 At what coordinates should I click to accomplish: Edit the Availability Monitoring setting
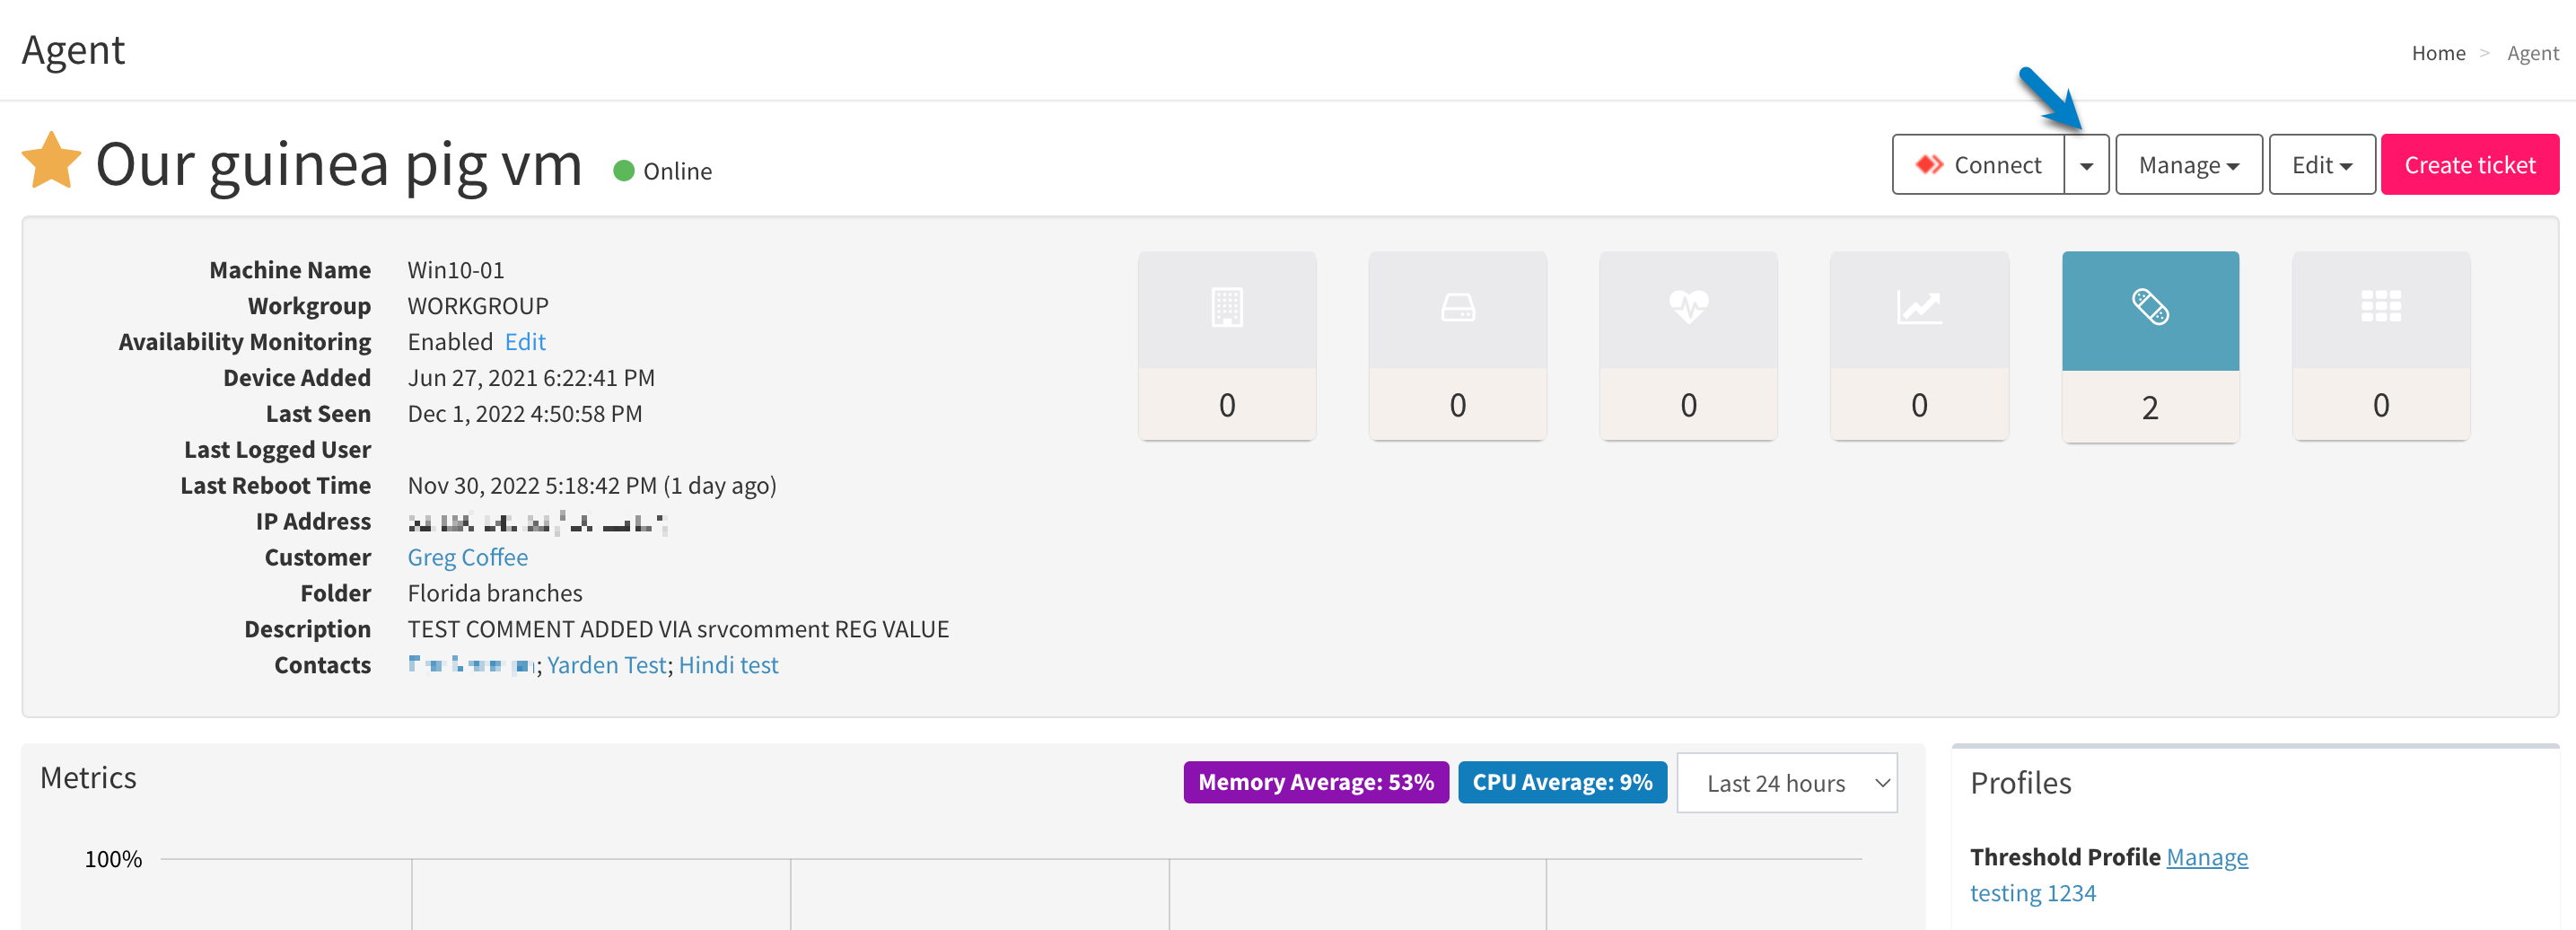[x=525, y=342]
